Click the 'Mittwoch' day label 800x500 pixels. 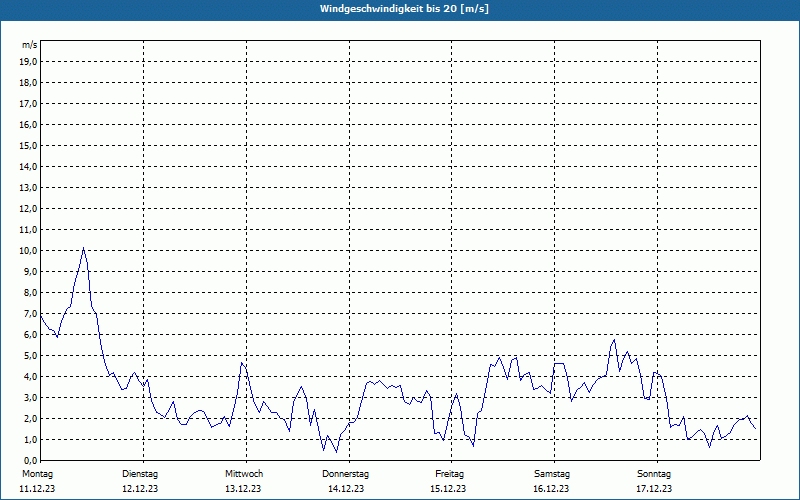tap(244, 474)
